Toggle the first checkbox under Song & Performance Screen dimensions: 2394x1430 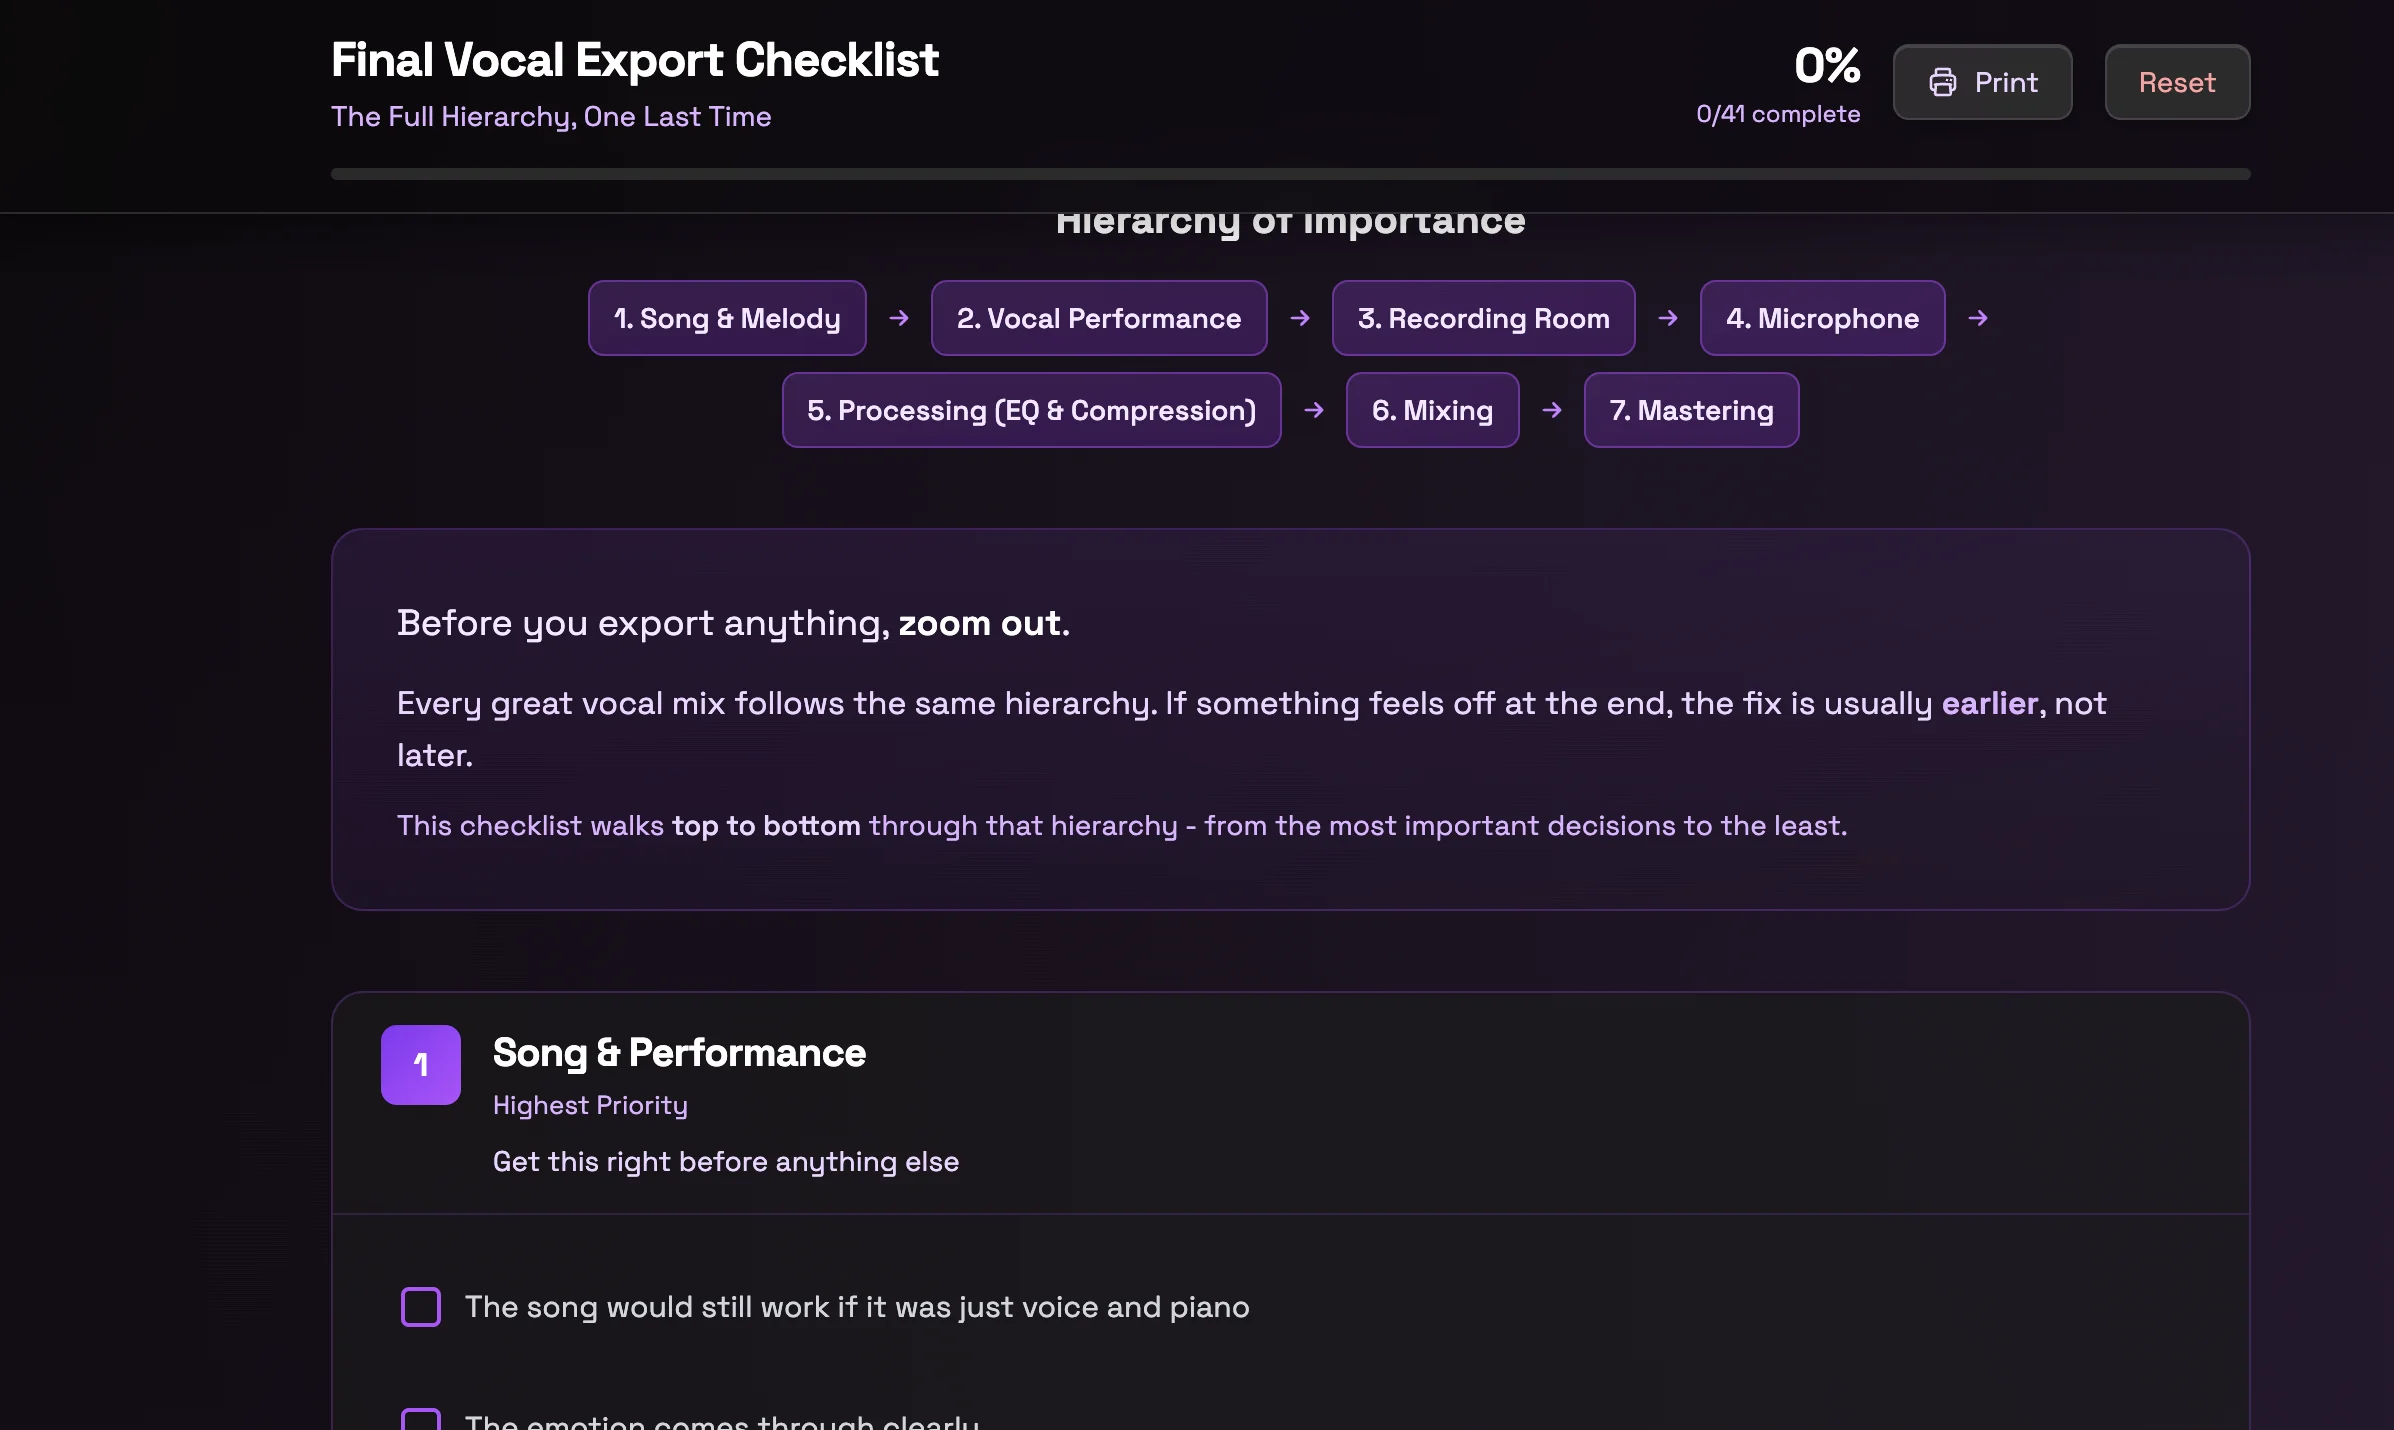[420, 1306]
